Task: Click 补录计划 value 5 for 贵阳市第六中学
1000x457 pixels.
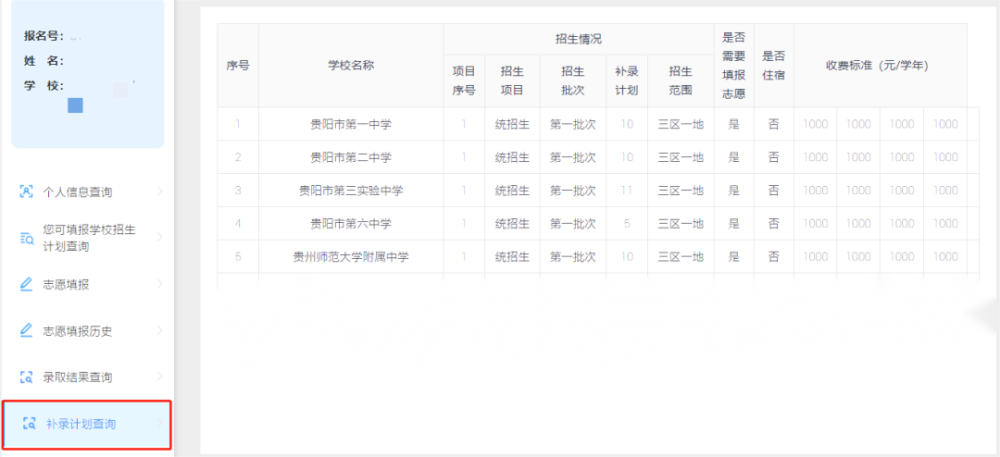Action: 626,224
